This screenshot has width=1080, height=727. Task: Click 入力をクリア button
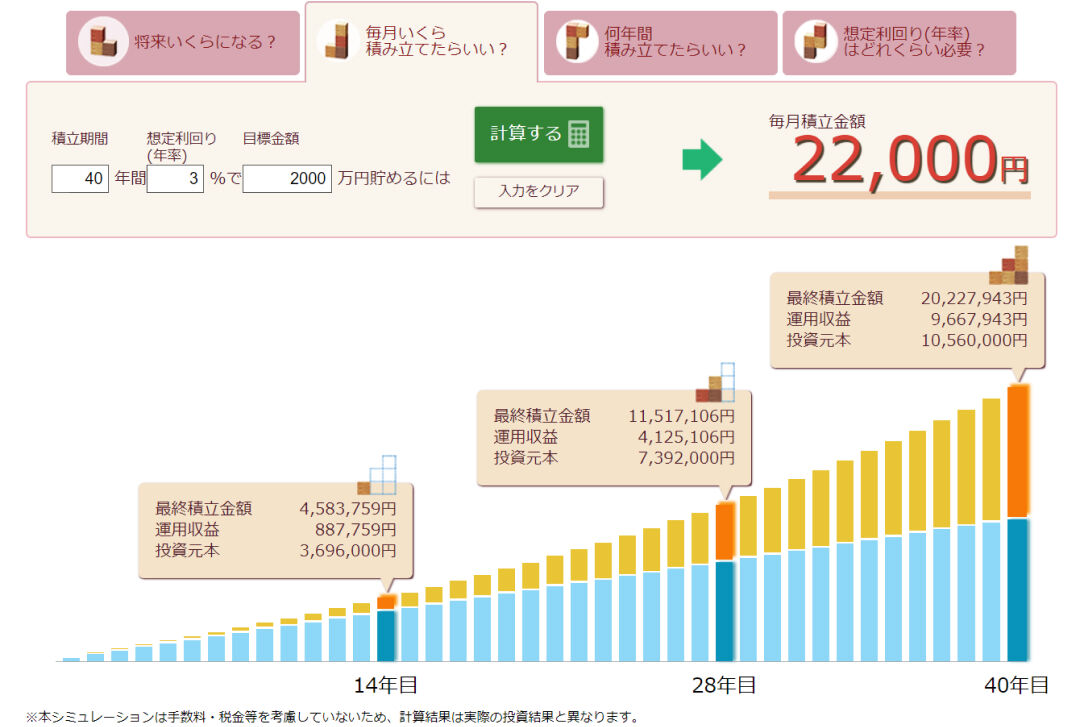[539, 192]
